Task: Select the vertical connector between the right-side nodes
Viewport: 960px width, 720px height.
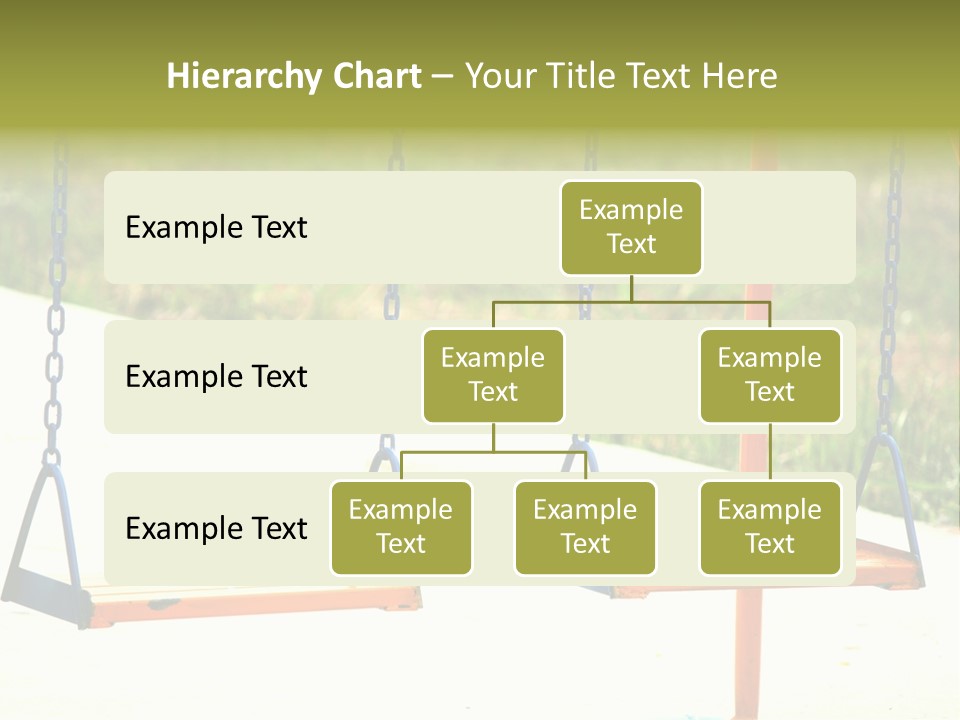Action: 770,452
